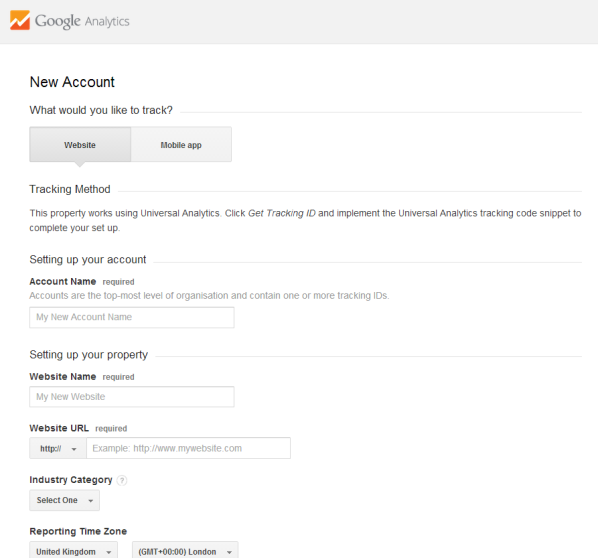This screenshot has width=598, height=558.
Task: Expand the (GMT+00:00) London time zone dropdown
Action: [185, 552]
